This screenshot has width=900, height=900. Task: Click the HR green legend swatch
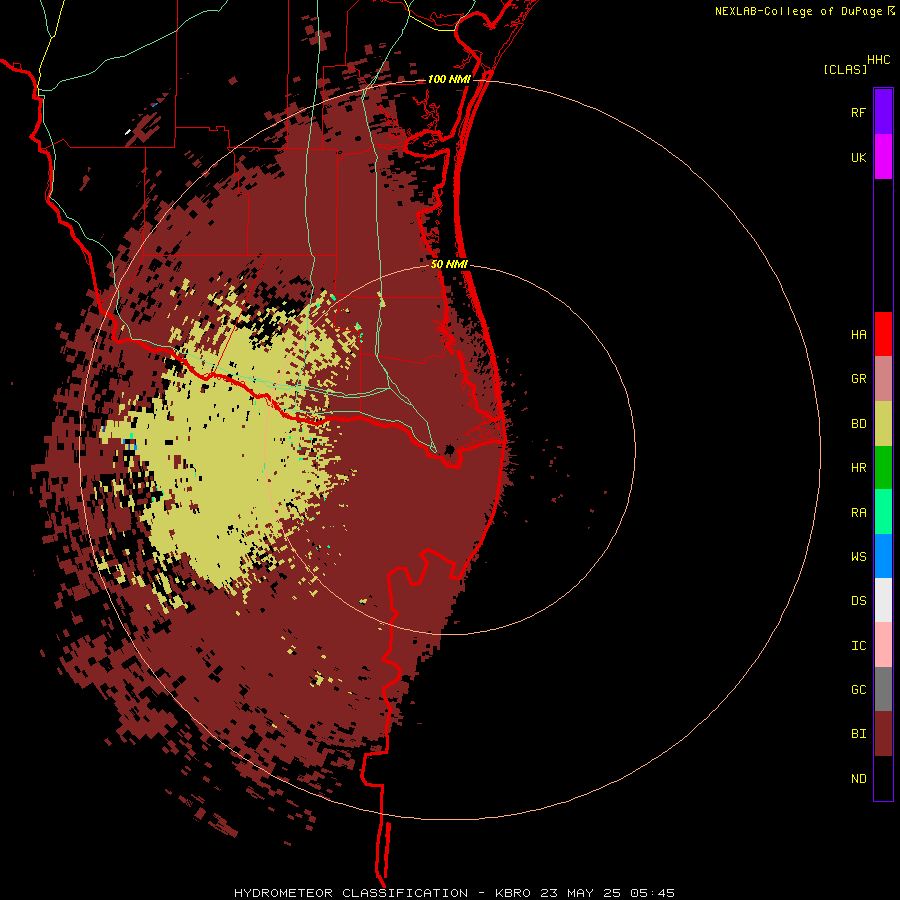coord(883,468)
